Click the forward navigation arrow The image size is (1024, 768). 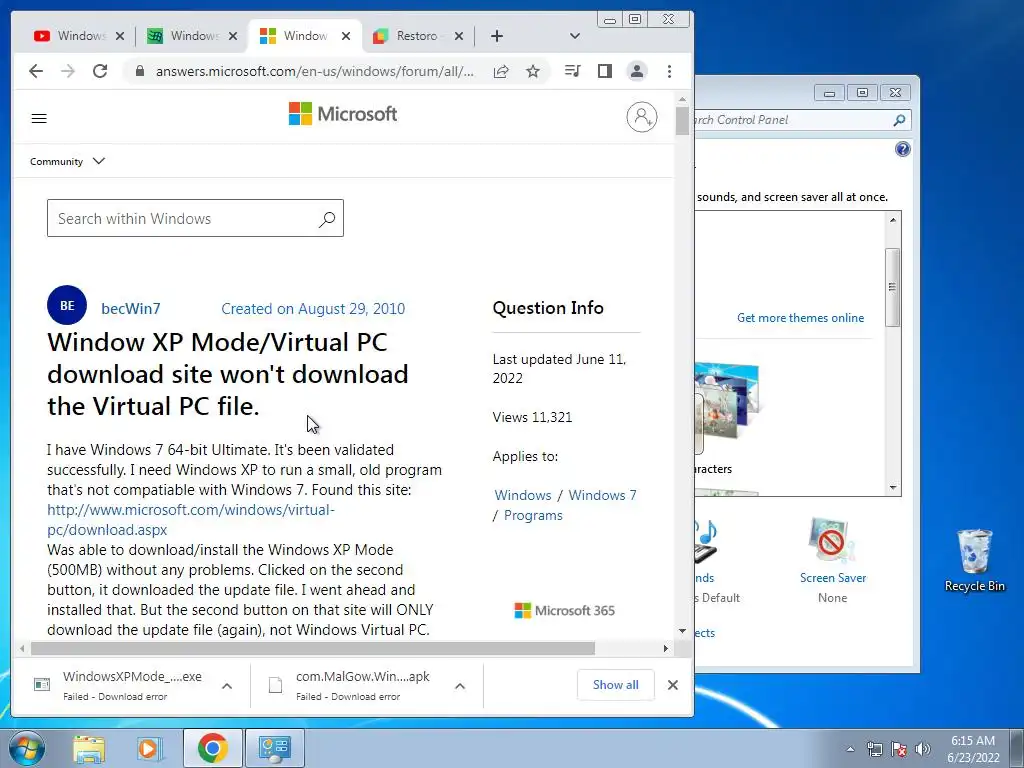[68, 71]
